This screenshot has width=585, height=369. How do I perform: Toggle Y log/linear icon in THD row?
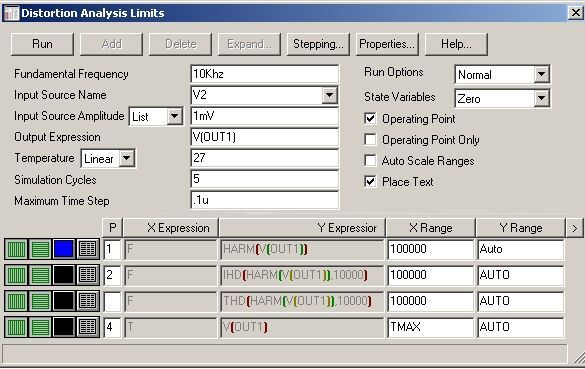40,301
